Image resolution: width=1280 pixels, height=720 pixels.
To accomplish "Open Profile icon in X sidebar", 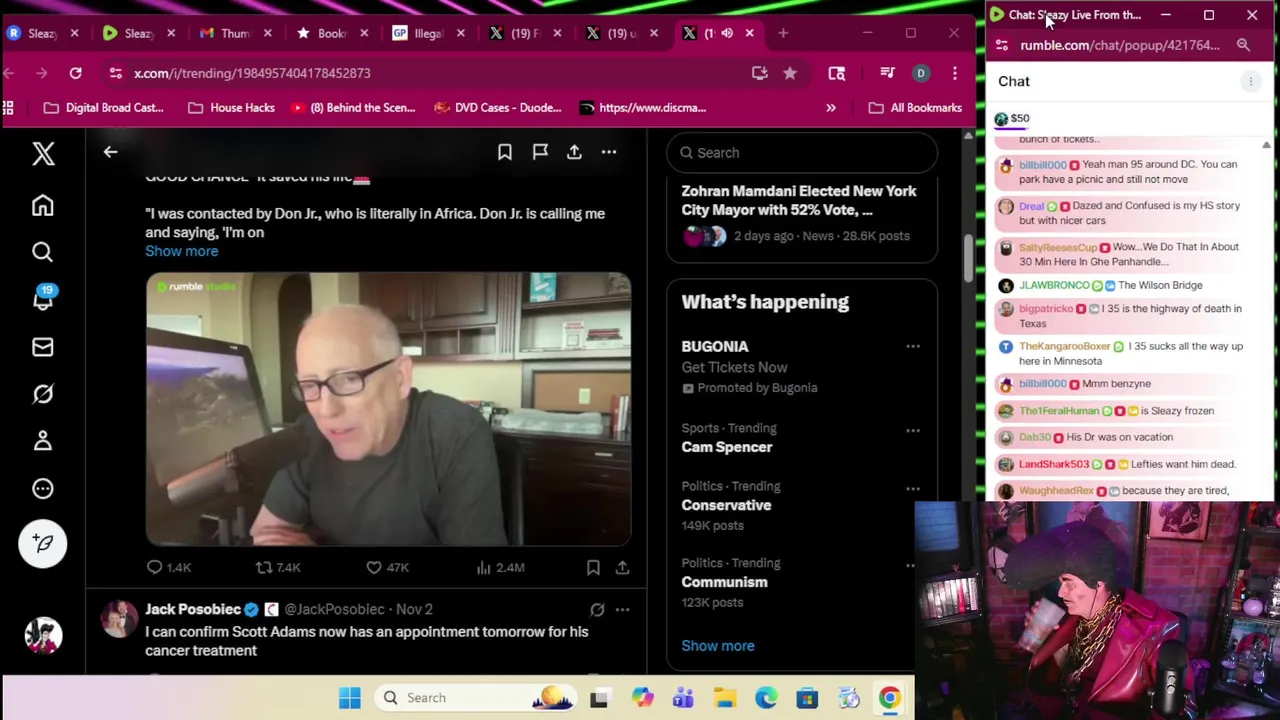I will (x=42, y=441).
